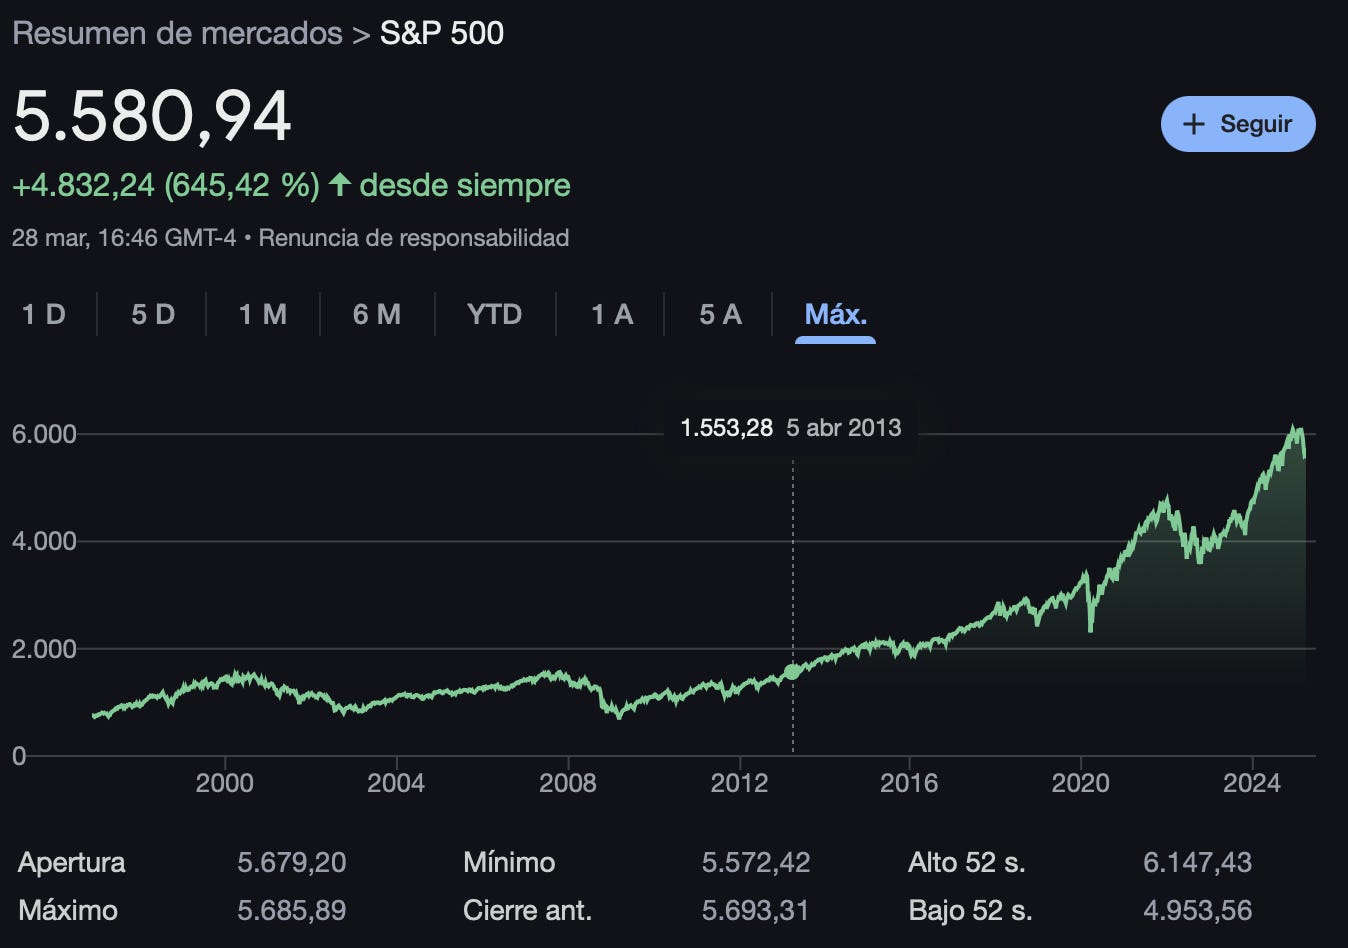Click the Apertura label
The image size is (1348, 948).
click(72, 863)
